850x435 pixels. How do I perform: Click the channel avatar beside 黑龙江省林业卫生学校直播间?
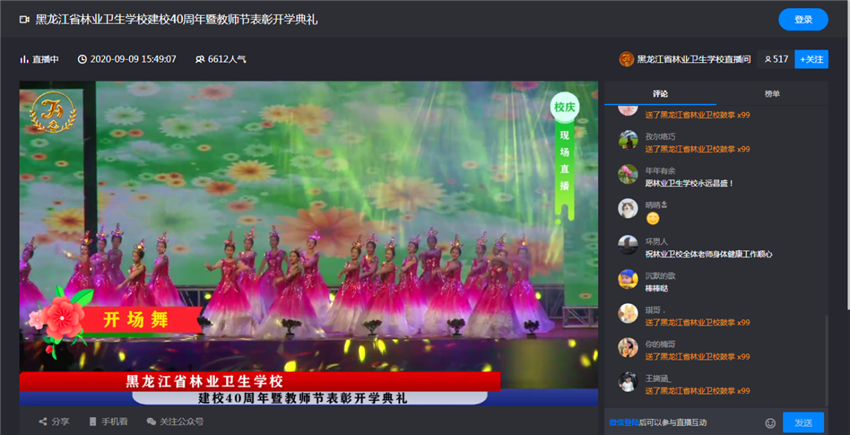tap(626, 59)
